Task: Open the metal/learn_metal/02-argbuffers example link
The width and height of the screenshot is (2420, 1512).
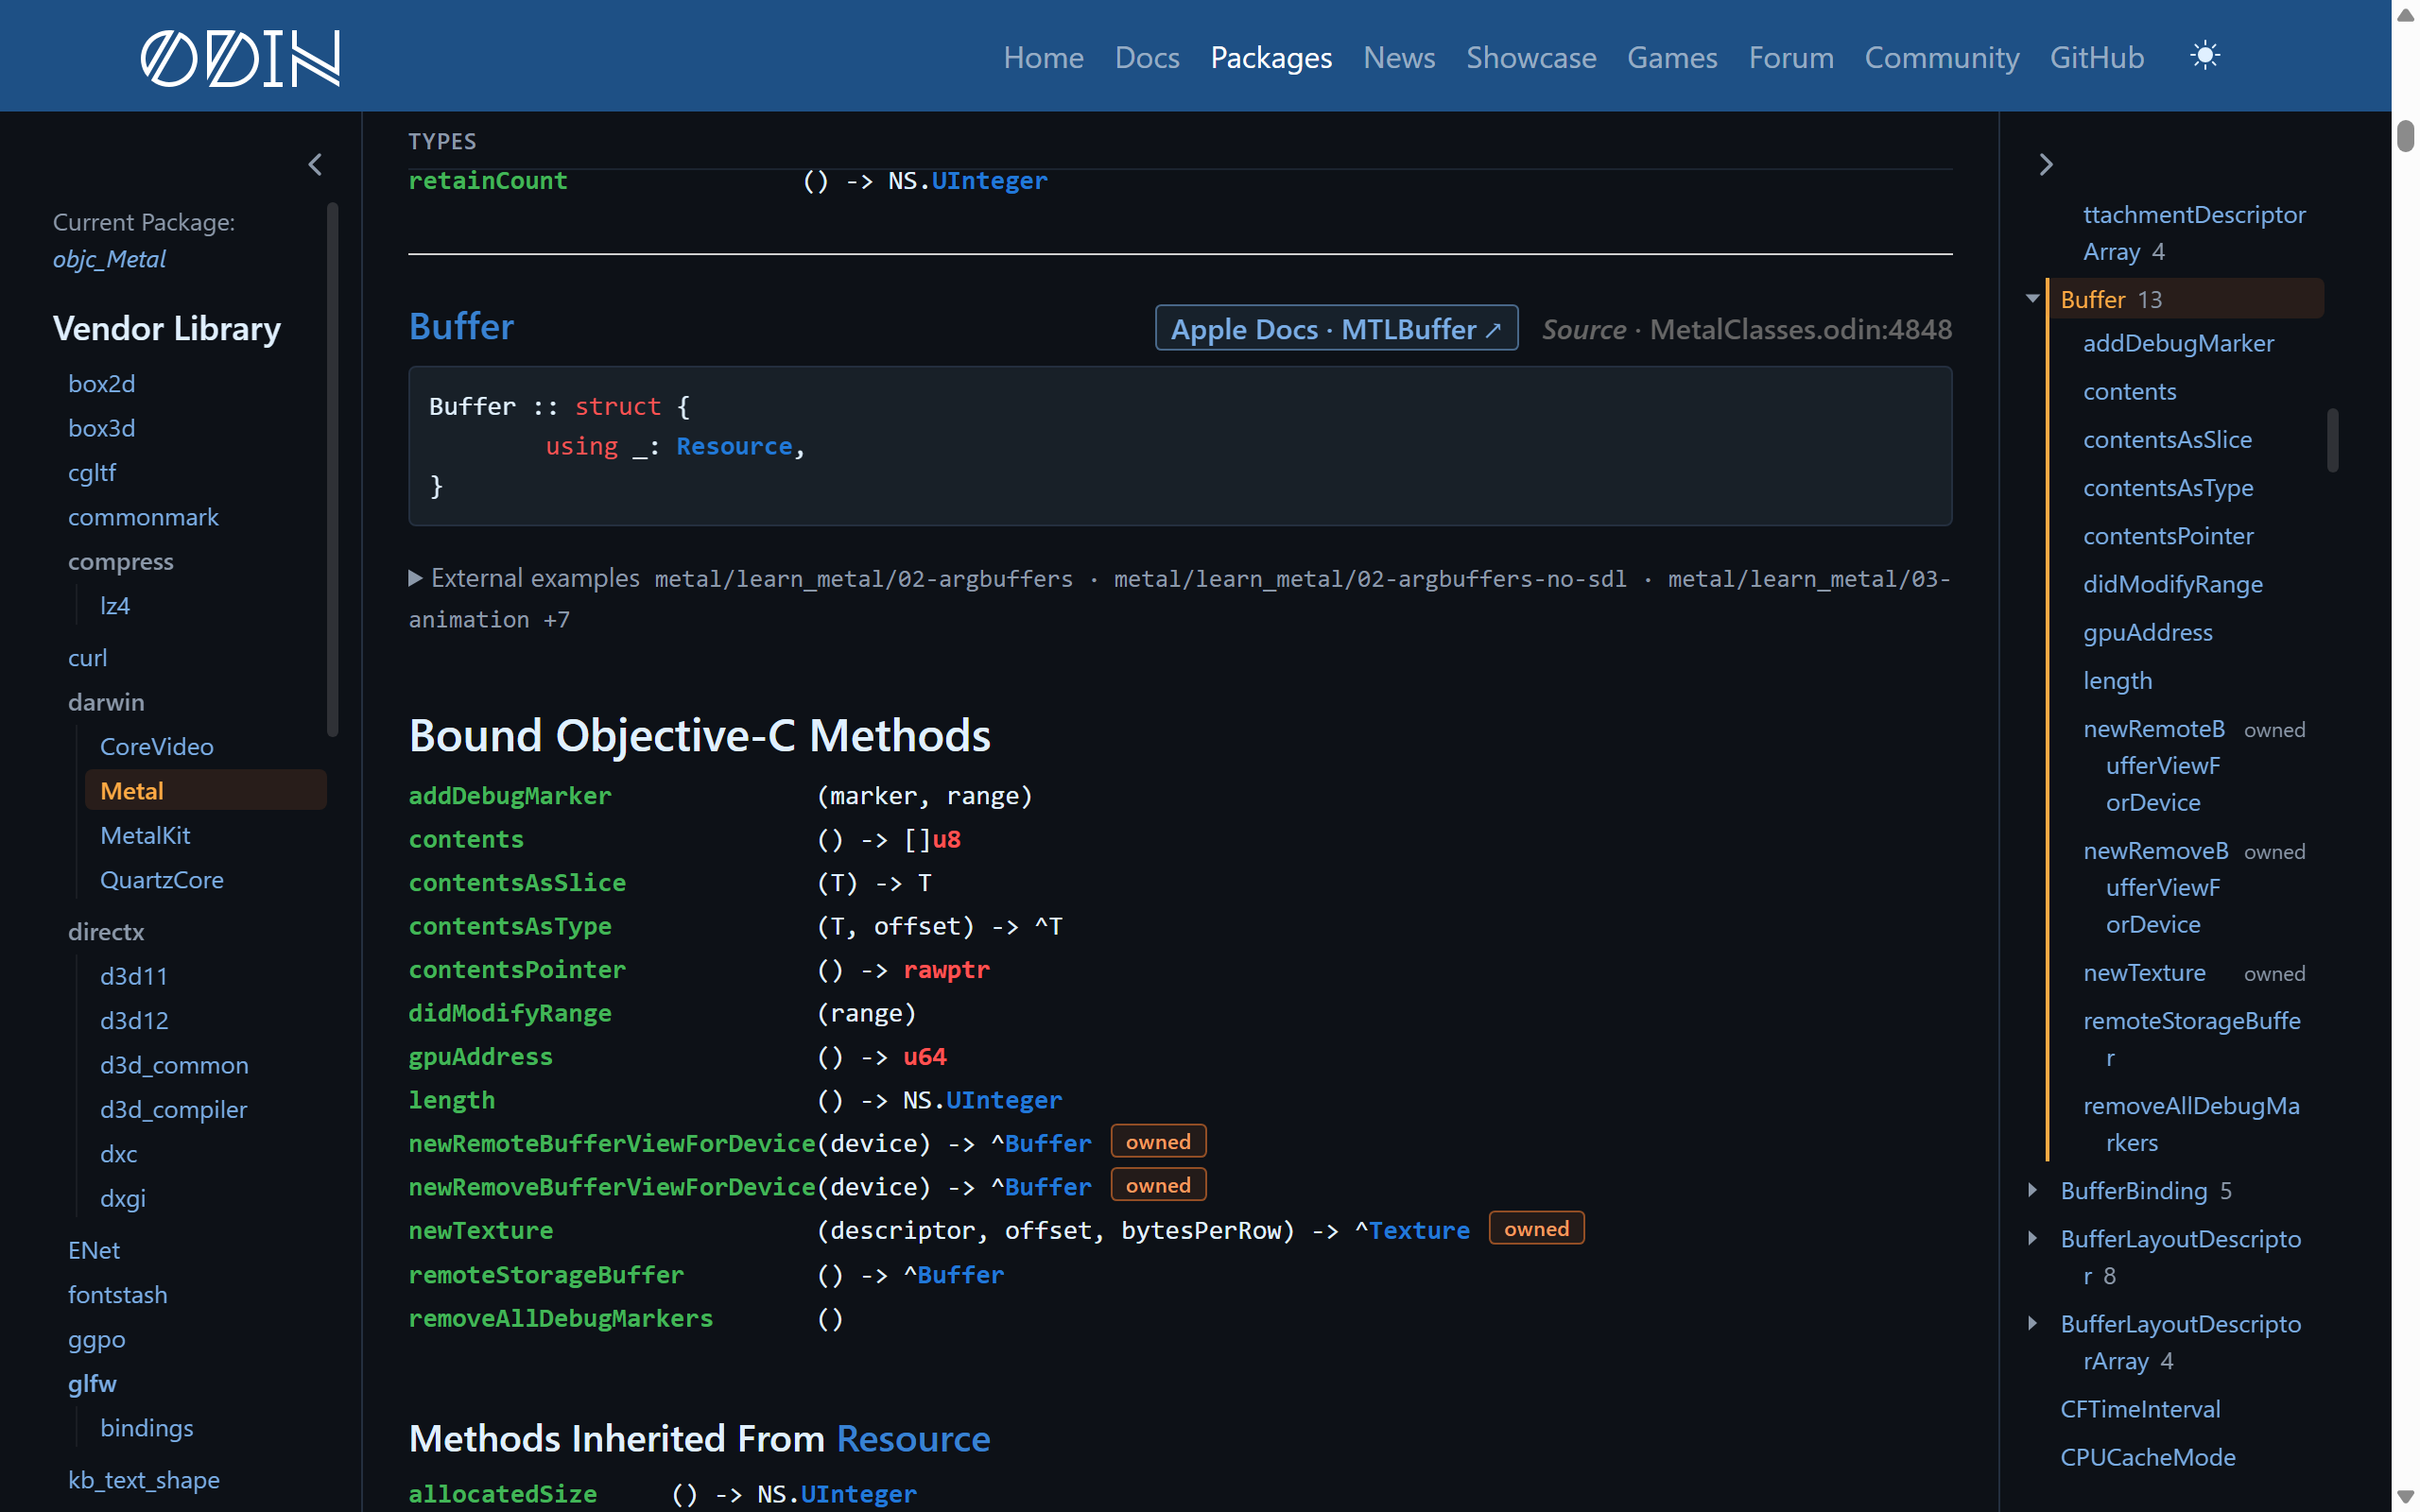Action: [x=863, y=579]
